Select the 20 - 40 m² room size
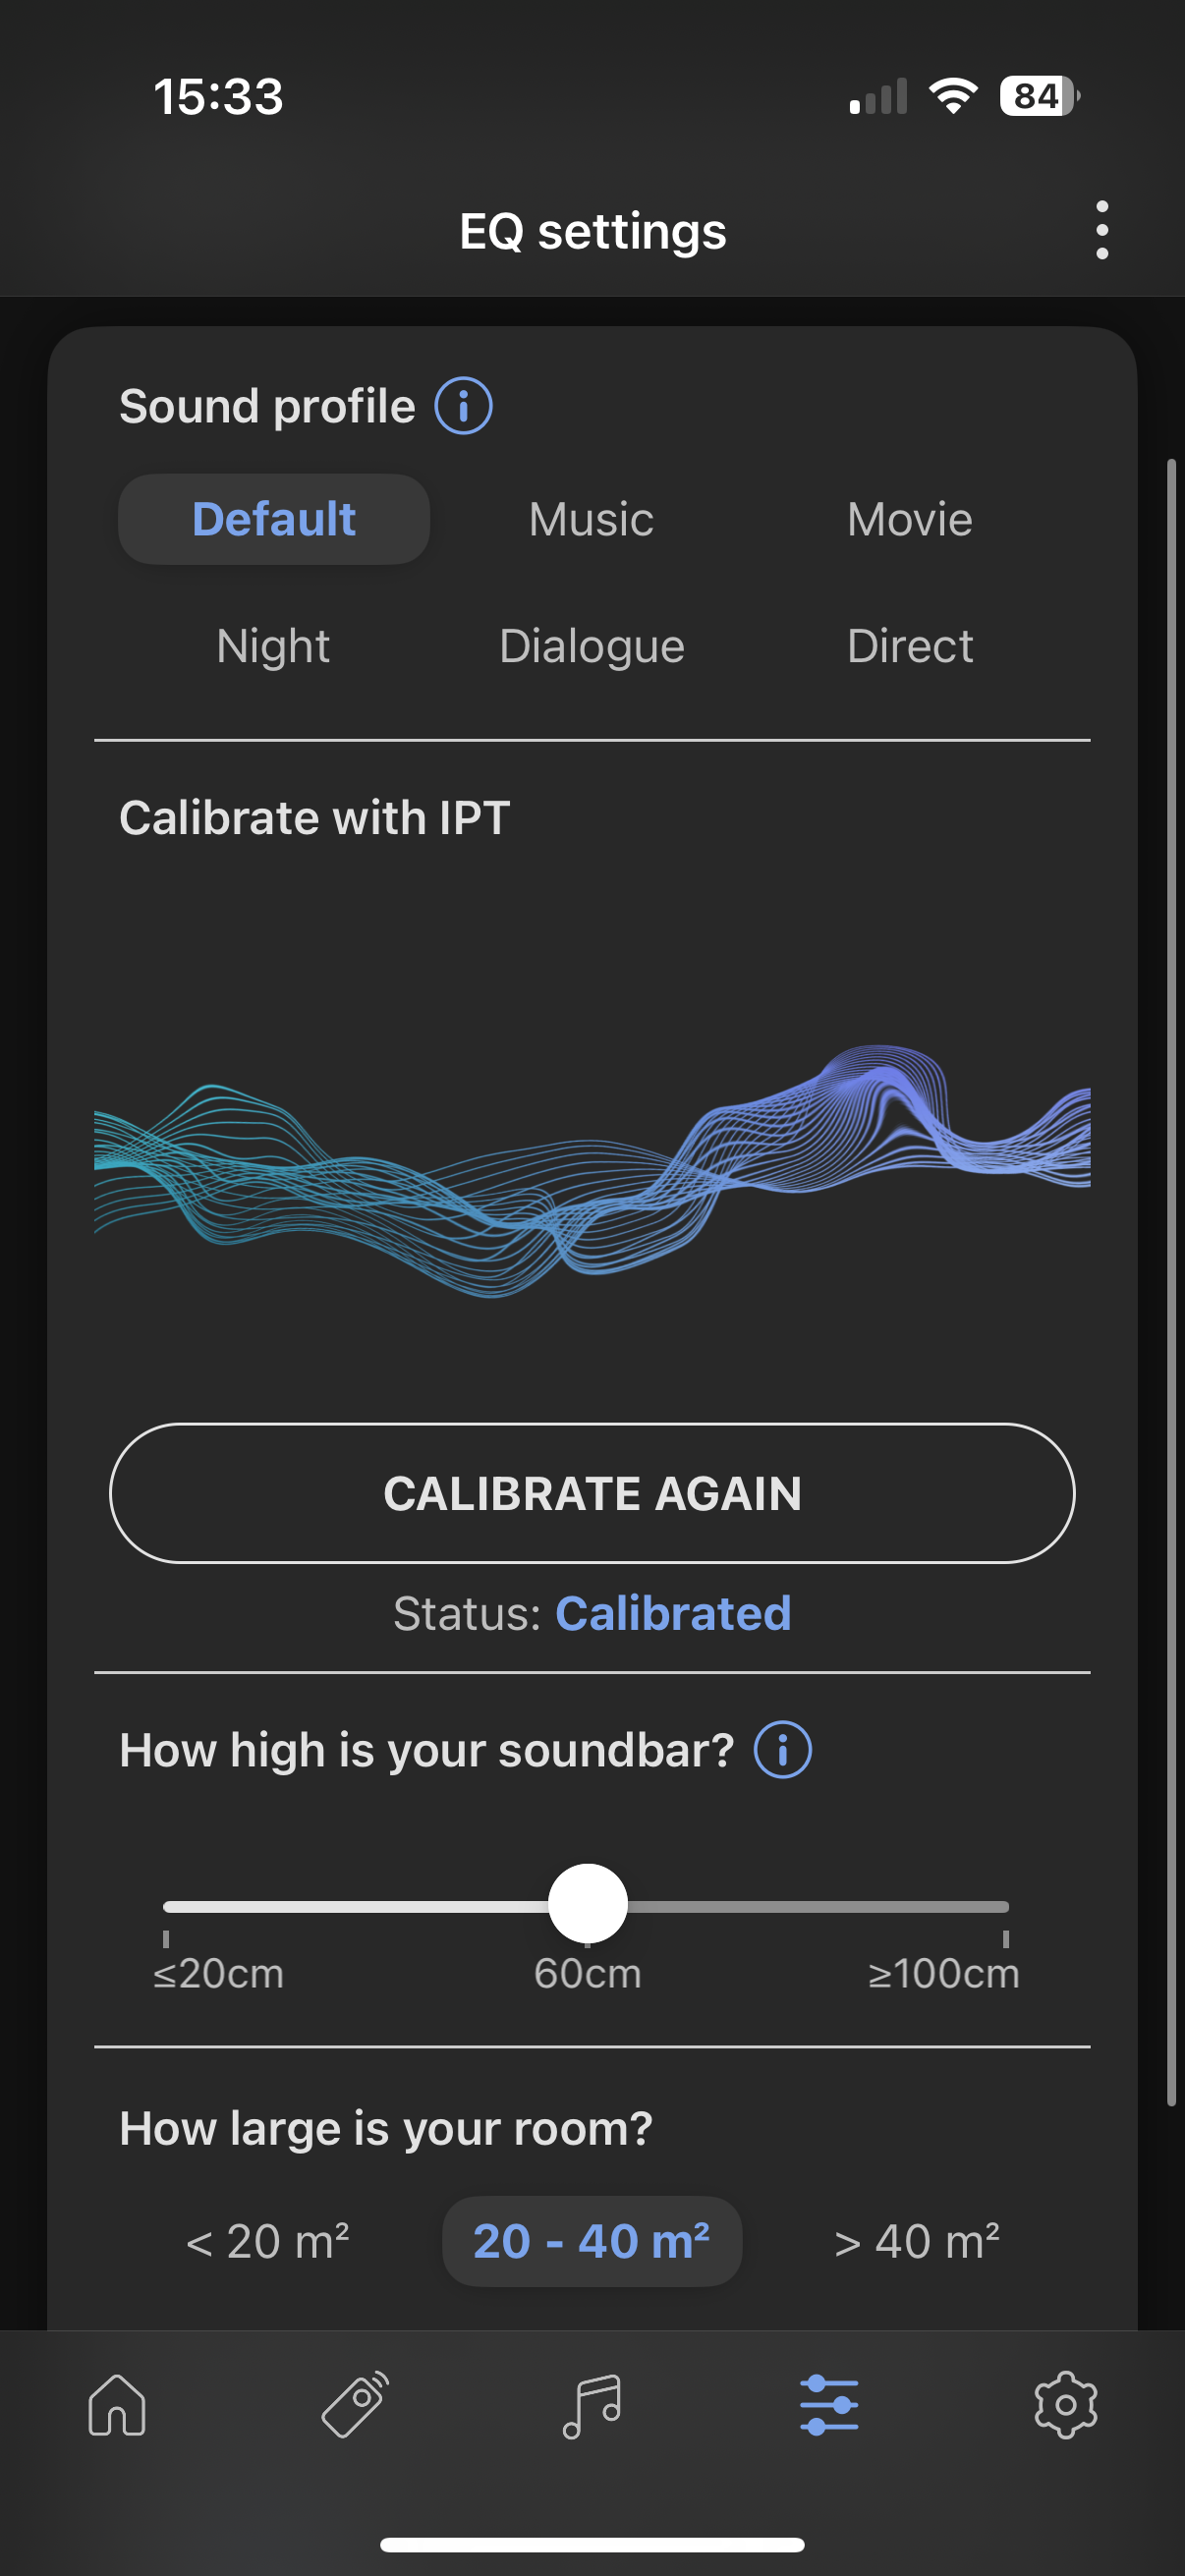The width and height of the screenshot is (1185, 2576). coord(591,2241)
